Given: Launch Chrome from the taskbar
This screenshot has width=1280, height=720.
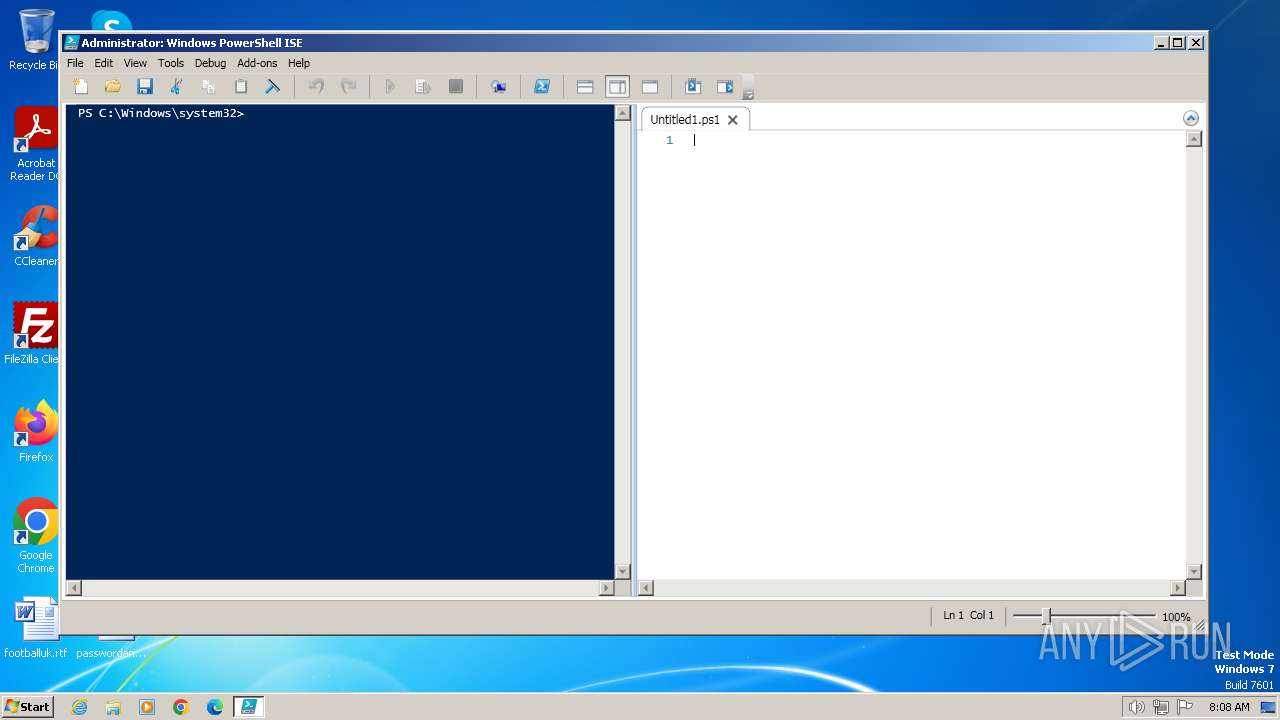Looking at the screenshot, I should click(181, 707).
